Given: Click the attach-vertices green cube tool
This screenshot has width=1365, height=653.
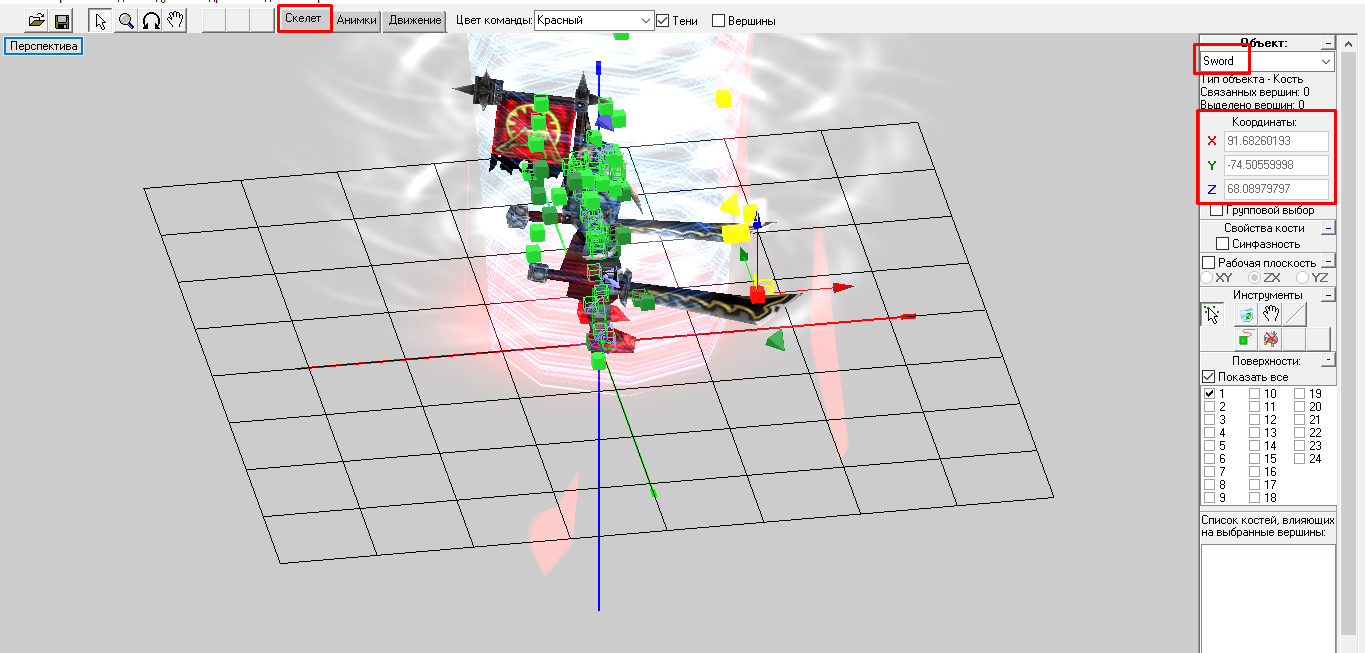Looking at the screenshot, I should tap(1246, 339).
